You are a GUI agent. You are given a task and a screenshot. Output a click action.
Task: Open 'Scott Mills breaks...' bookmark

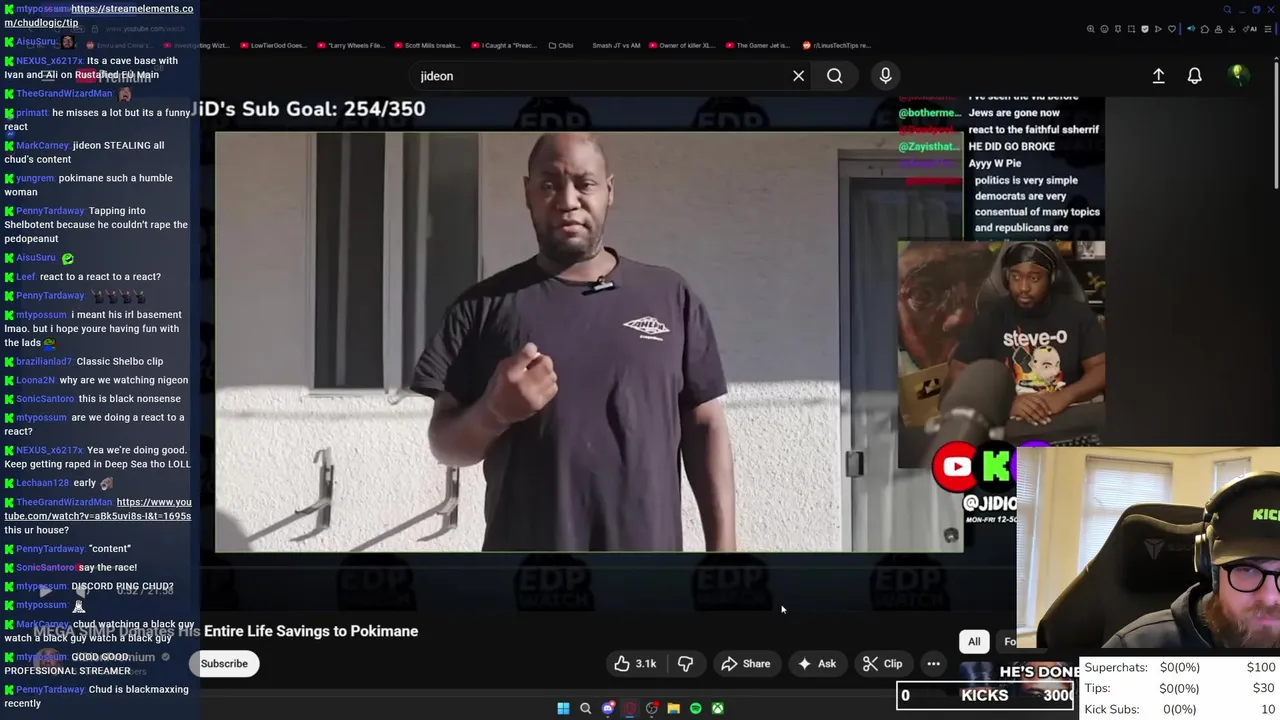pos(426,45)
